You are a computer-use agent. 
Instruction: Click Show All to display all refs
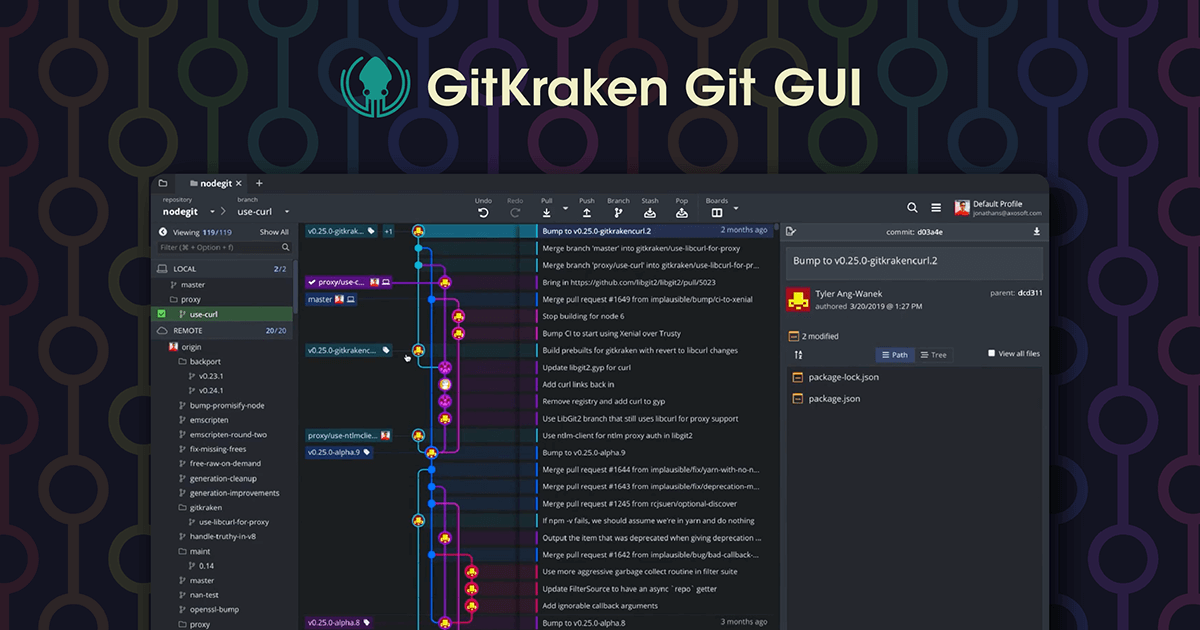[275, 232]
